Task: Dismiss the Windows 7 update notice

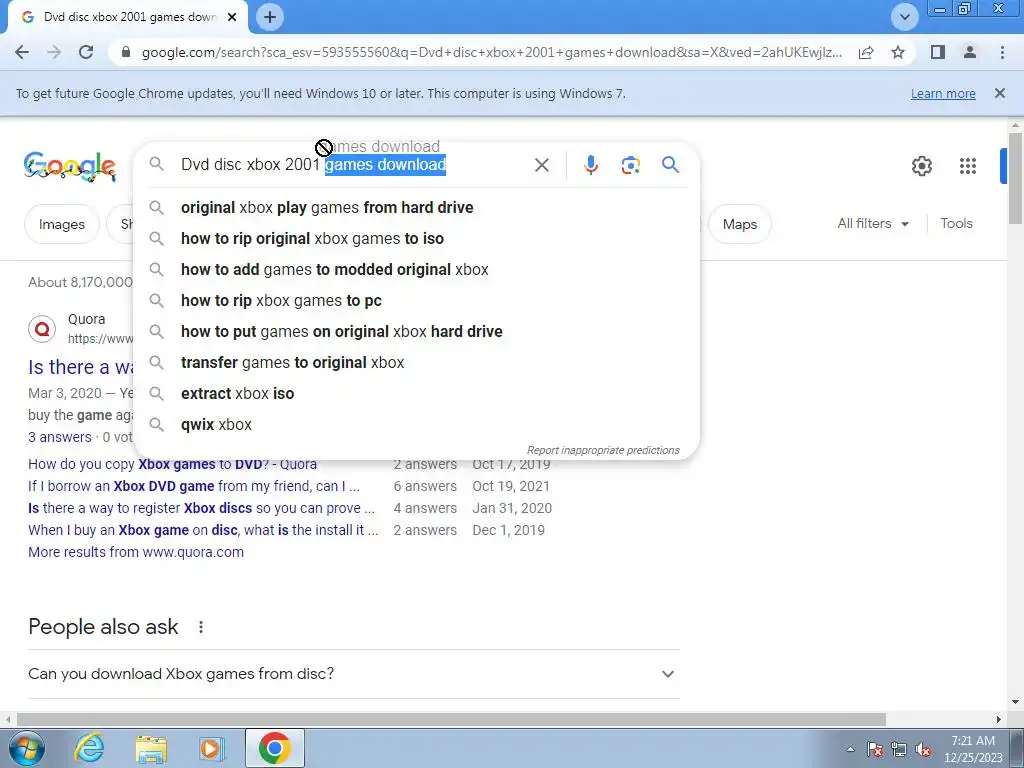Action: tap(999, 93)
